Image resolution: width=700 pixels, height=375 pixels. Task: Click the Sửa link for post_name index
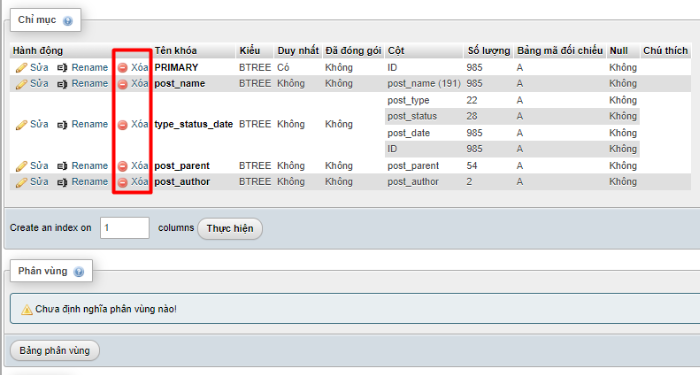[x=39, y=83]
